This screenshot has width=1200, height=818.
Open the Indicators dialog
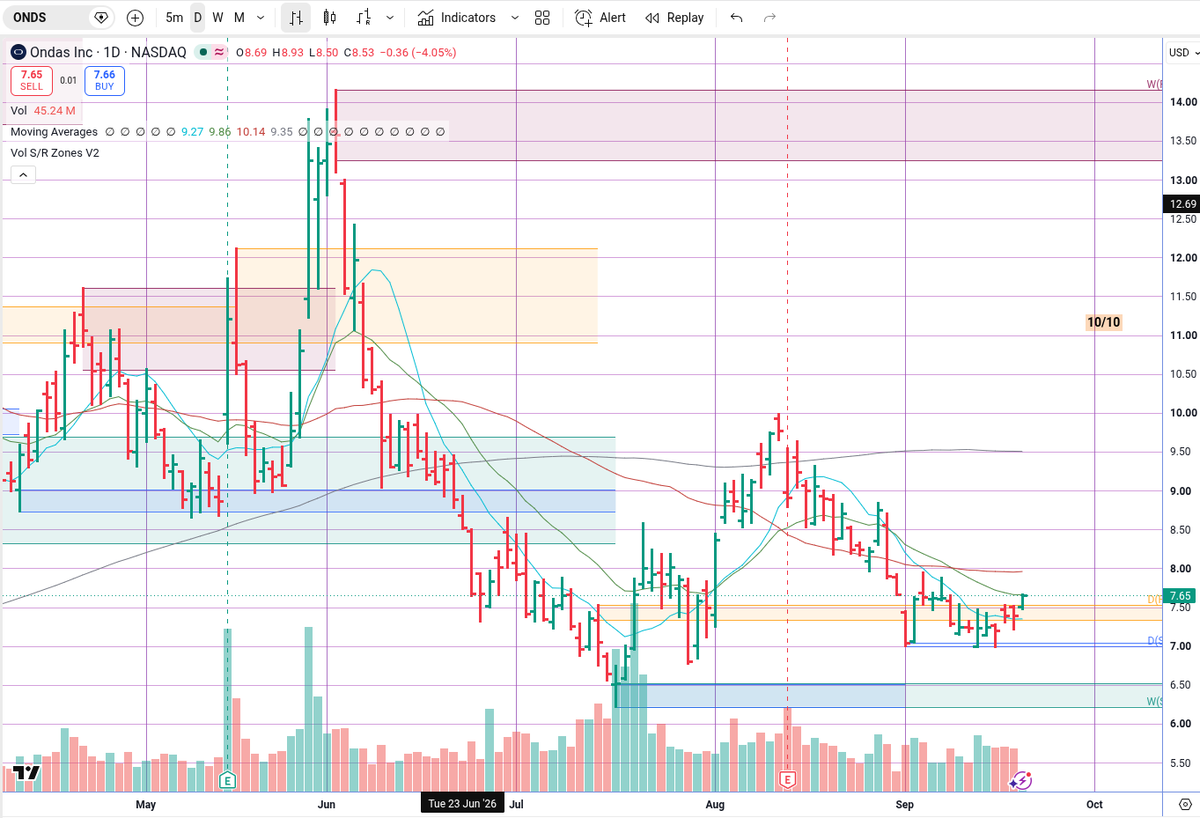point(456,17)
